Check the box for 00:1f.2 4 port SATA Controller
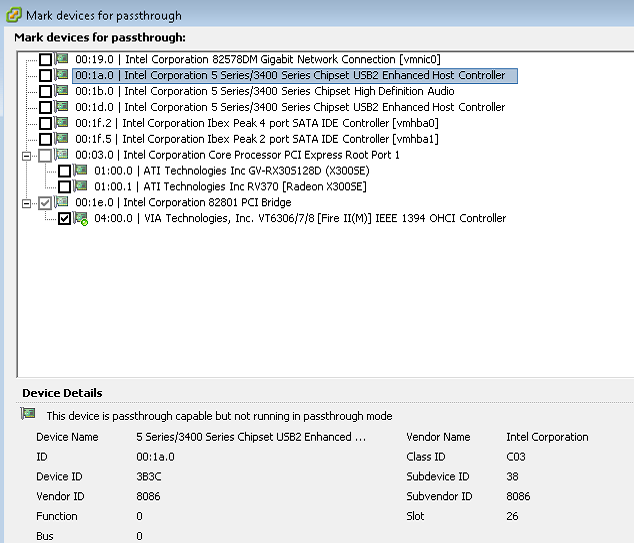 tap(45, 123)
